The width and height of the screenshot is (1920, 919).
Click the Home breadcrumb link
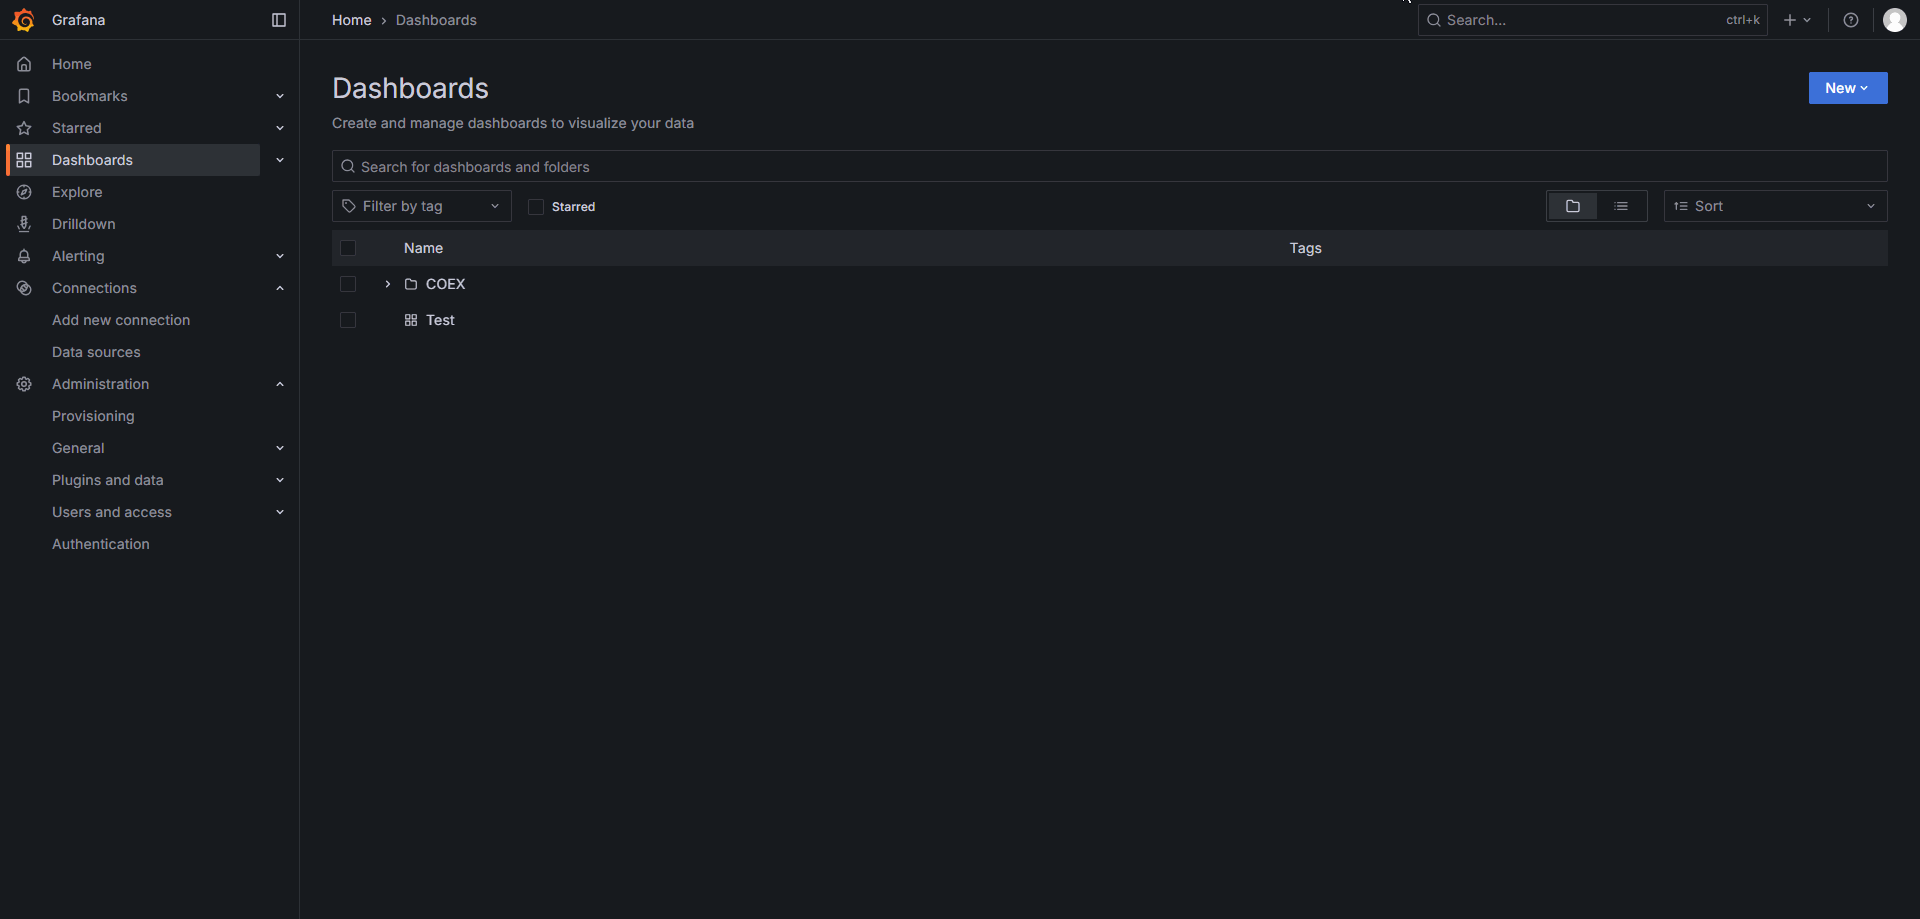click(x=351, y=20)
